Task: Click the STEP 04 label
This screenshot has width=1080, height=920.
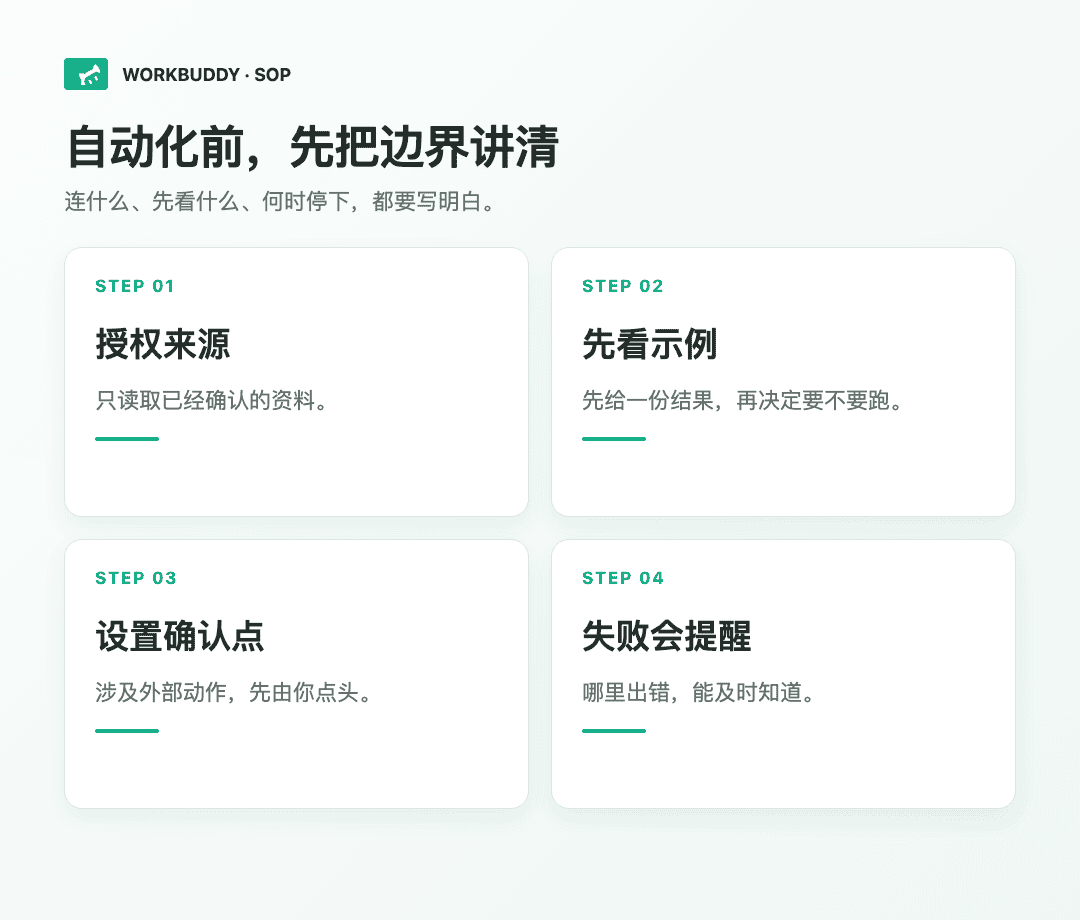Action: [623, 578]
